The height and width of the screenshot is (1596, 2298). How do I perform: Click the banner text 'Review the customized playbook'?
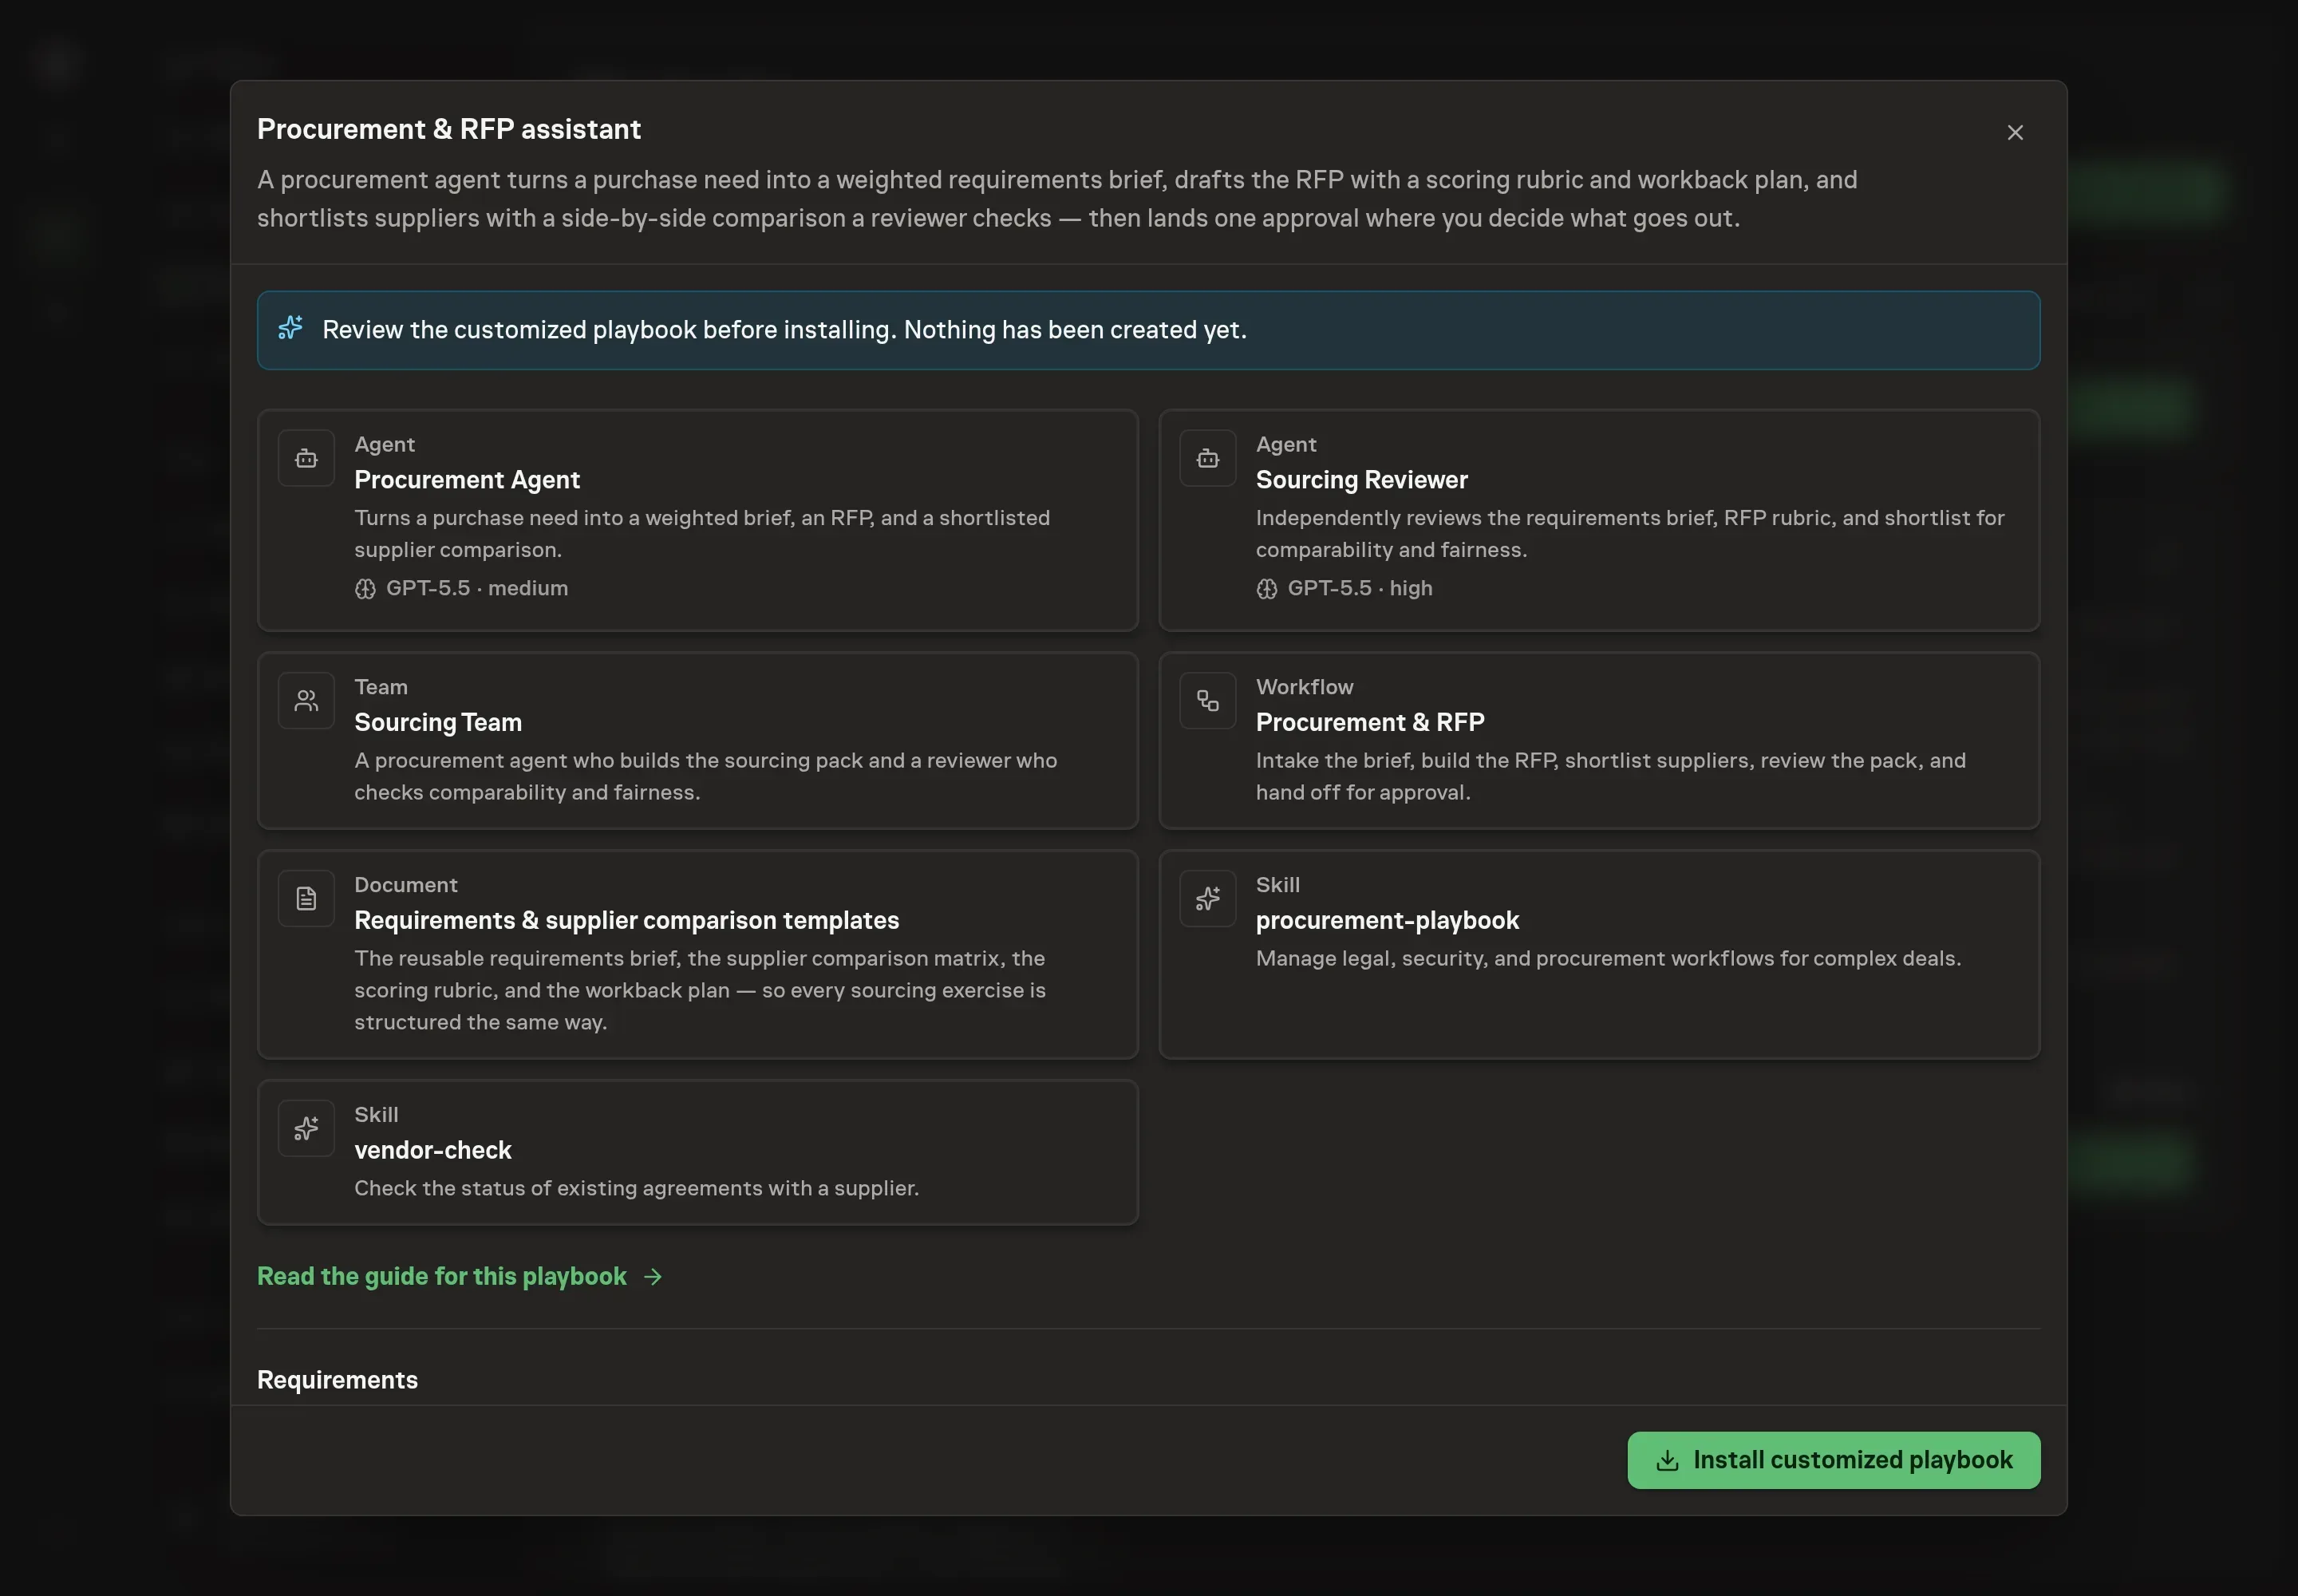[784, 330]
